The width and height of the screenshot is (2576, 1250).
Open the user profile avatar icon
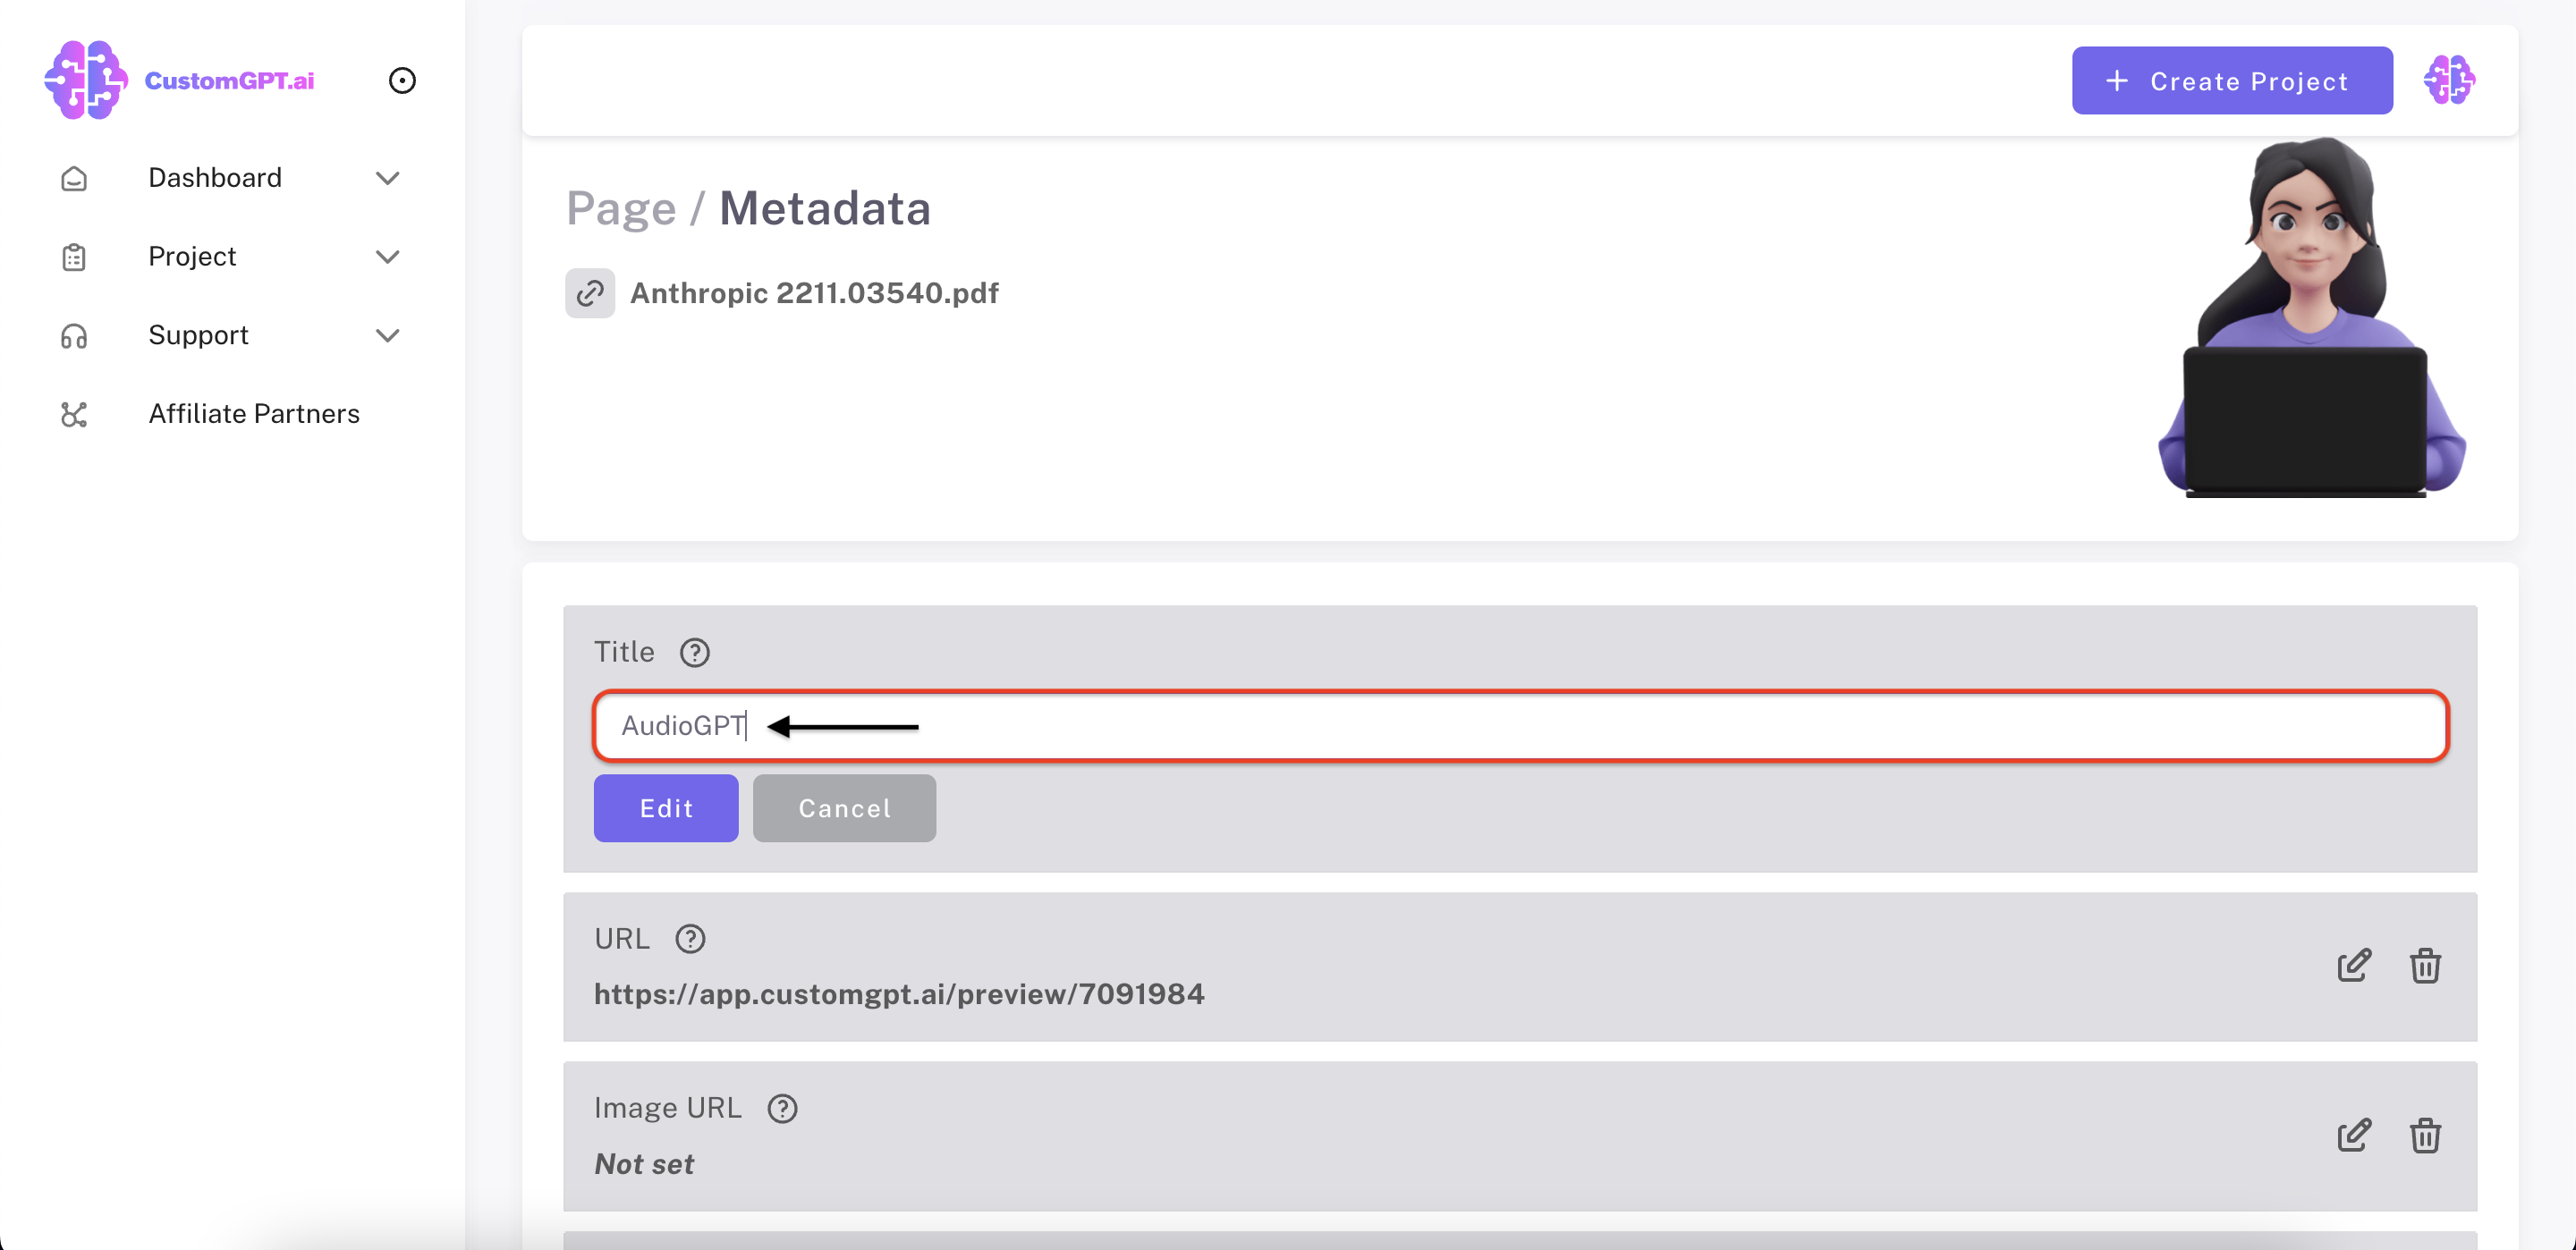(2448, 80)
